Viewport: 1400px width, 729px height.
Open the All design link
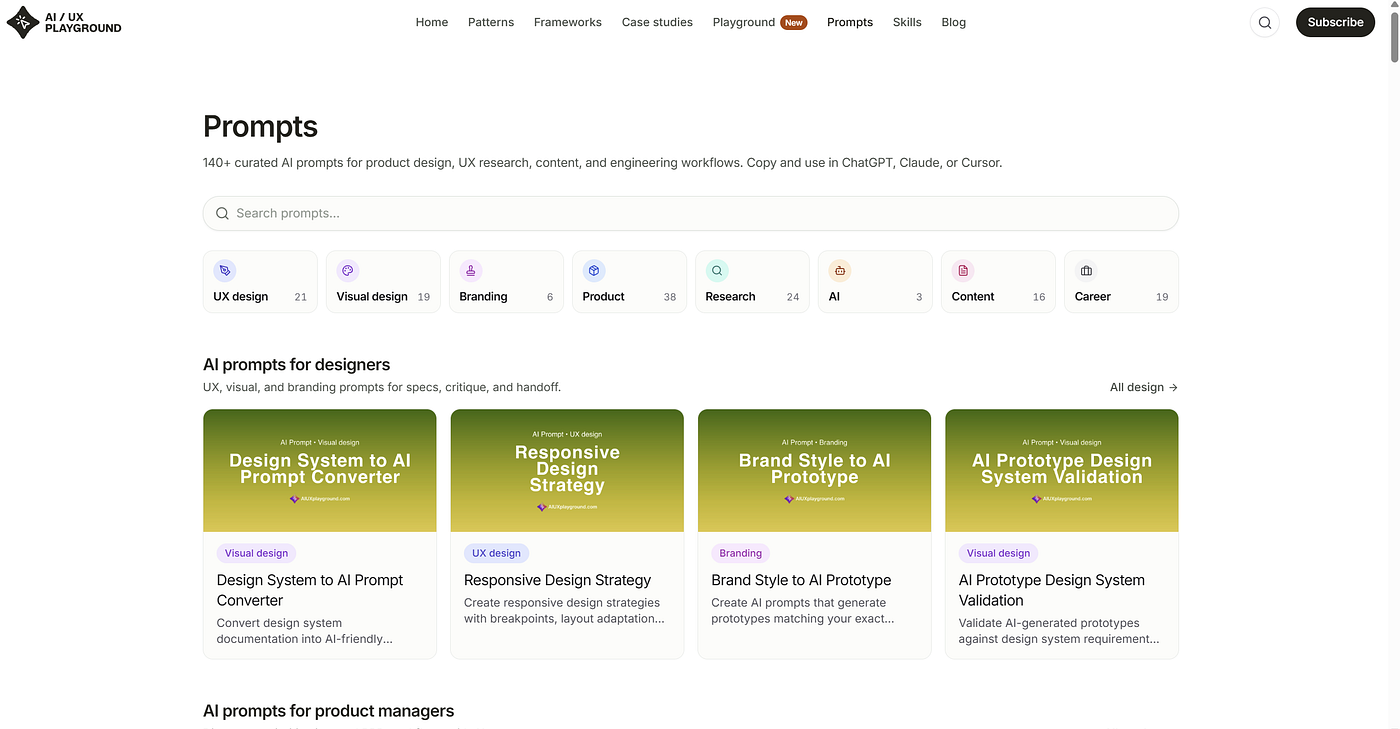1144,387
